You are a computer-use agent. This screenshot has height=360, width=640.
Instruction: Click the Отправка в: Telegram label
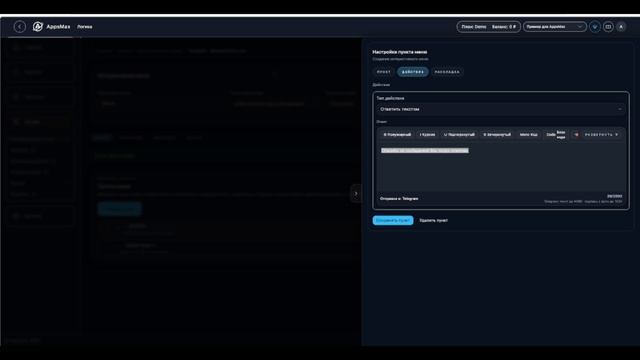pos(399,198)
